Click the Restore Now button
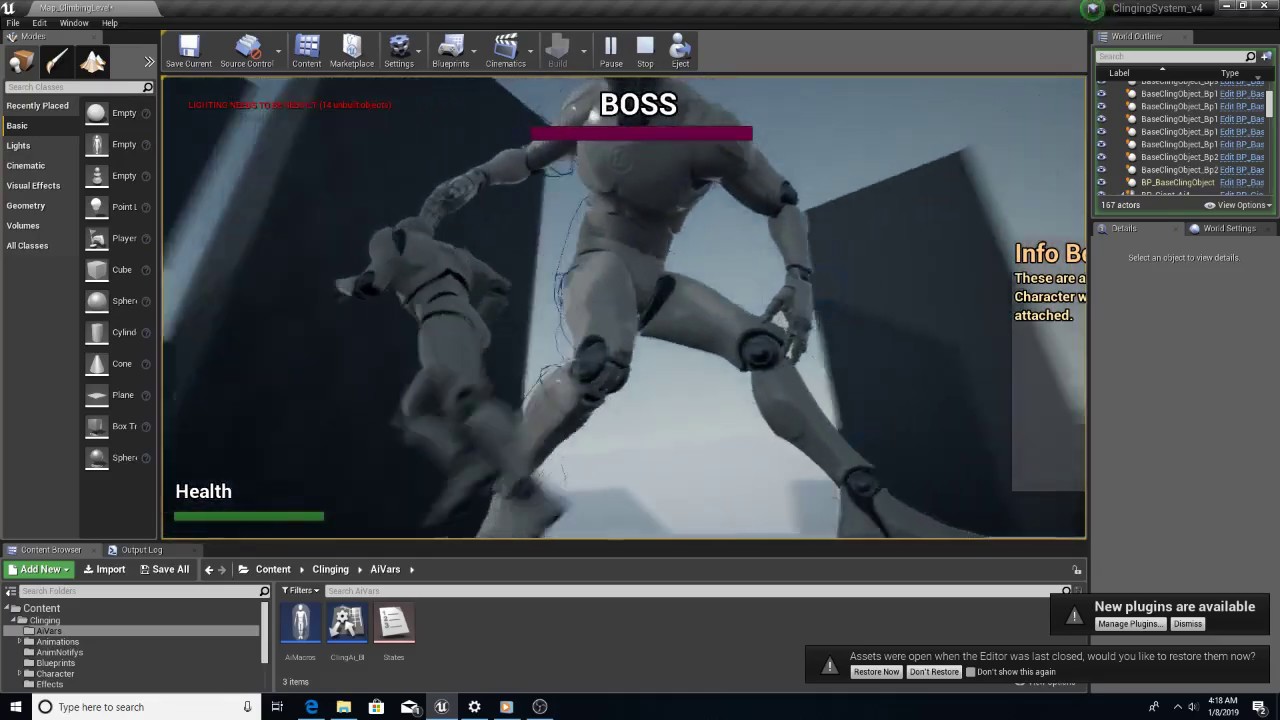 876,672
